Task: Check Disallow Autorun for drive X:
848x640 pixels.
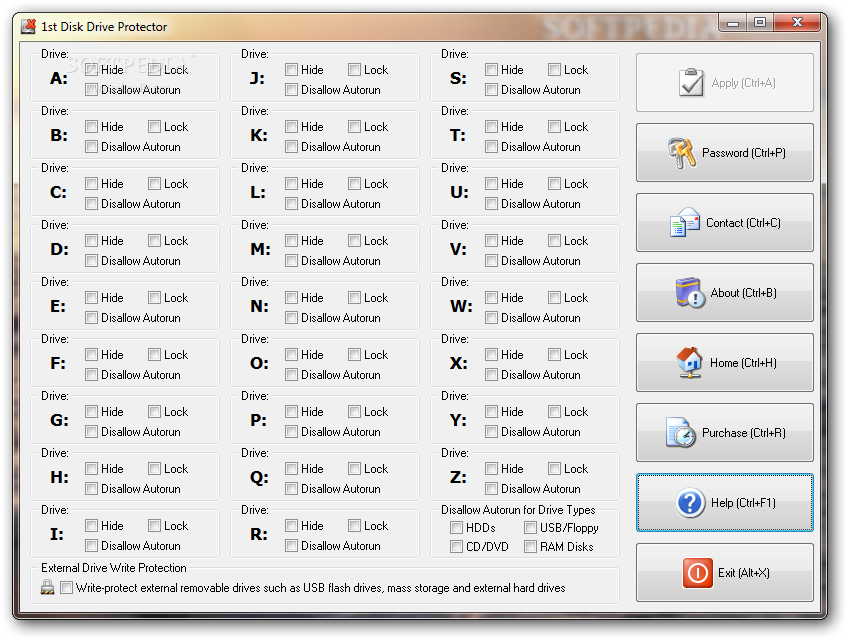Action: [x=492, y=375]
